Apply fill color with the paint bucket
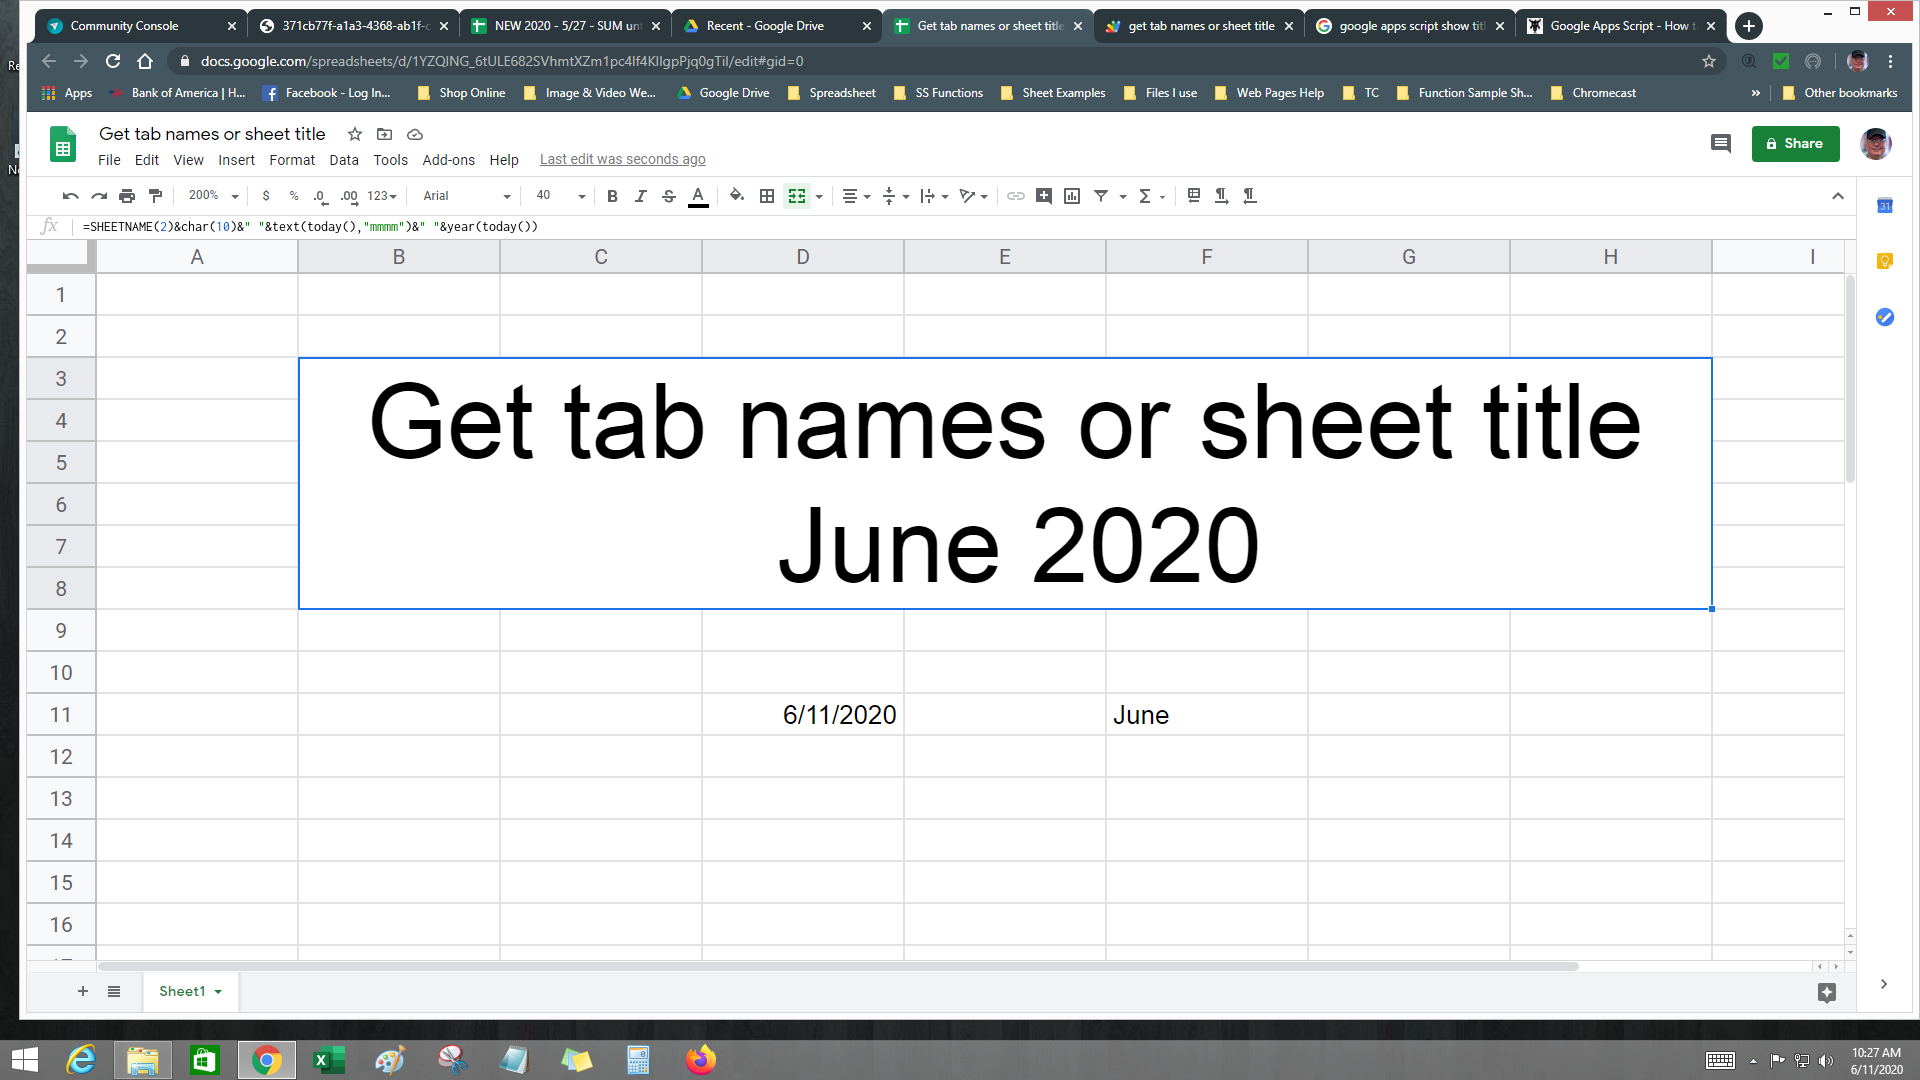1920x1080 pixels. tap(737, 196)
